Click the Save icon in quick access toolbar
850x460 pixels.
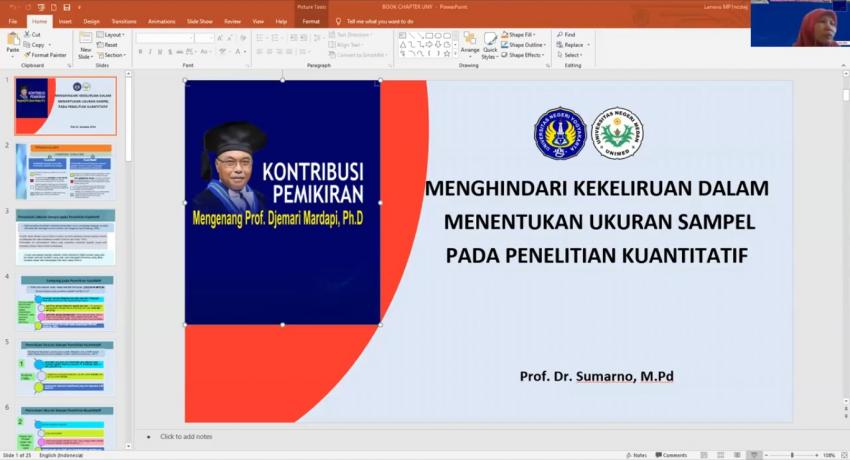[x=66, y=7]
